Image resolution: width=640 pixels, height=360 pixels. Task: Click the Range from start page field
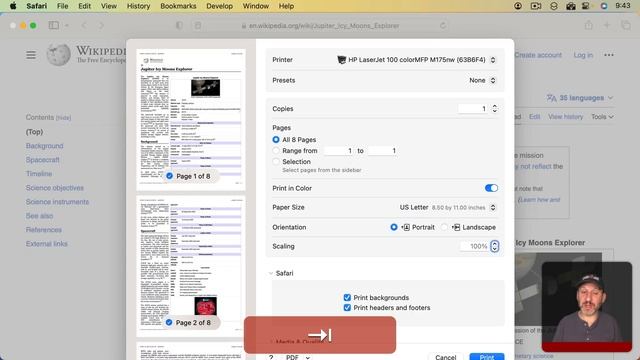coord(338,151)
